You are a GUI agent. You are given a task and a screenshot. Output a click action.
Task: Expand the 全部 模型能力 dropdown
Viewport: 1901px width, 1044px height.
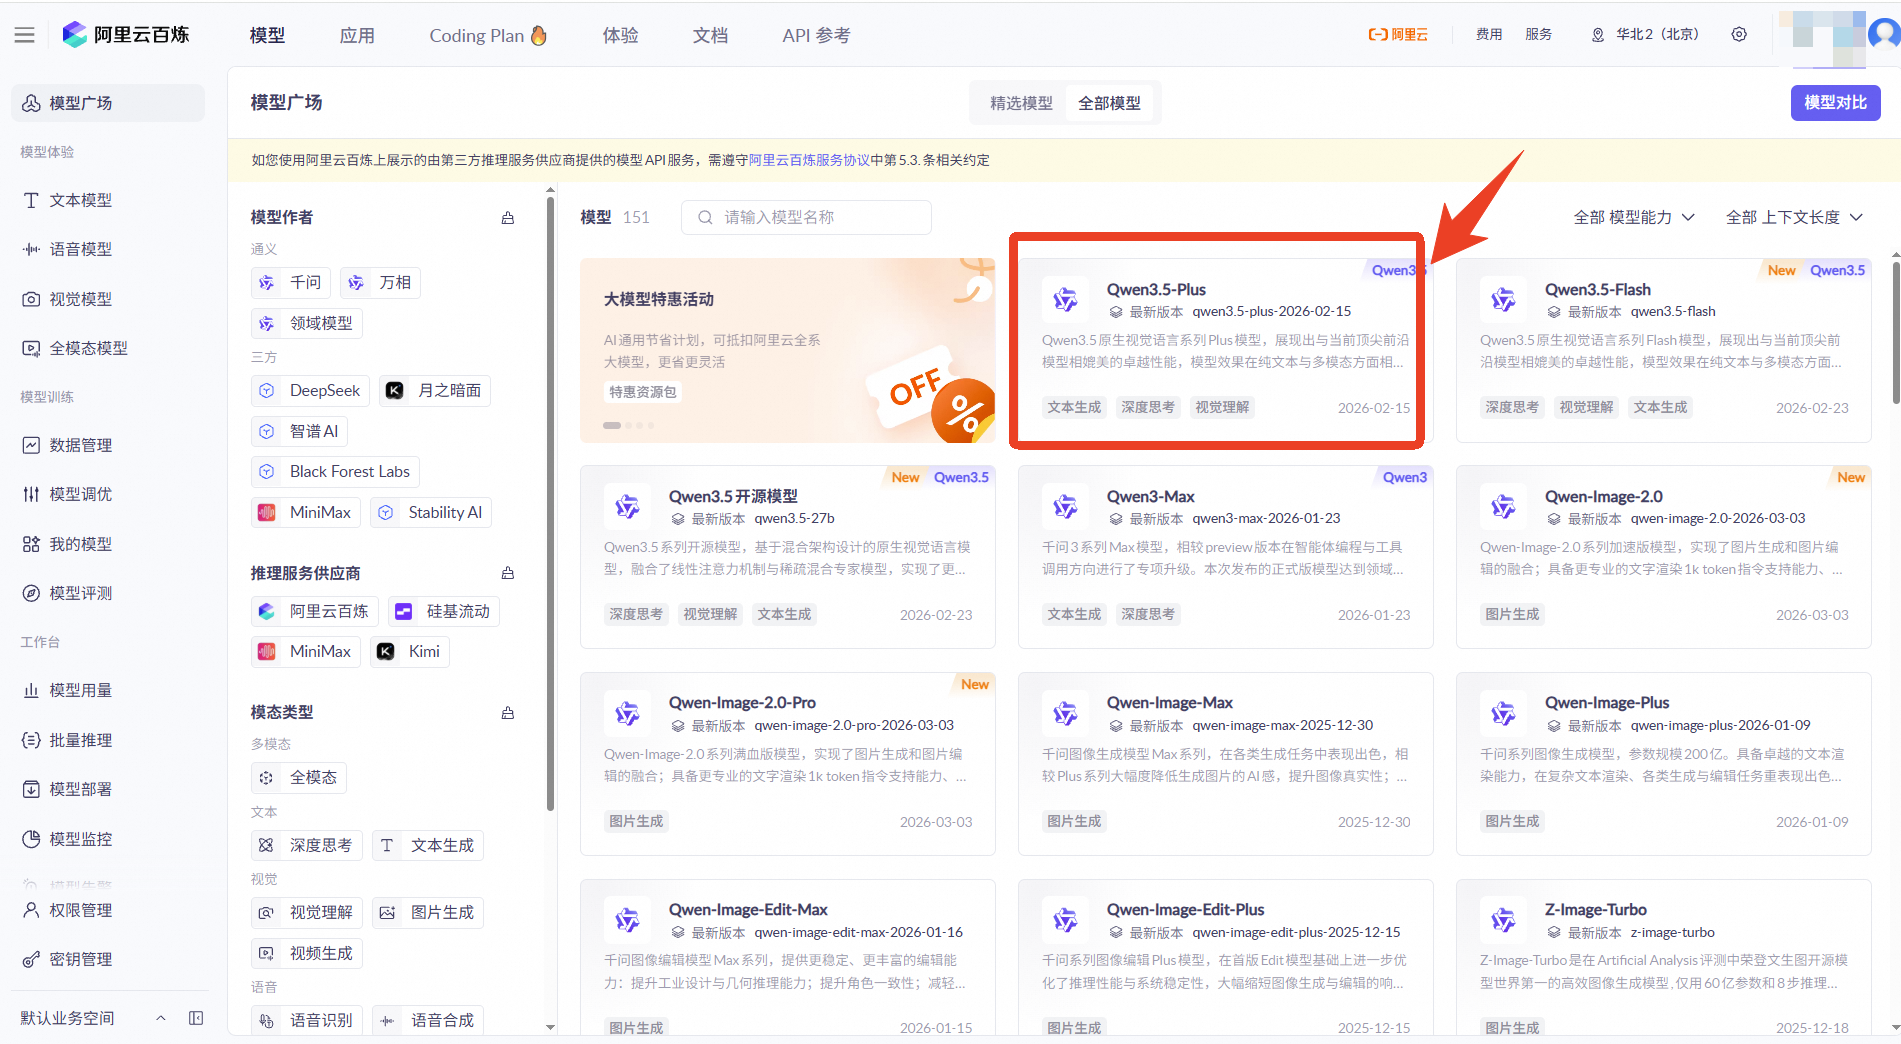click(1634, 217)
